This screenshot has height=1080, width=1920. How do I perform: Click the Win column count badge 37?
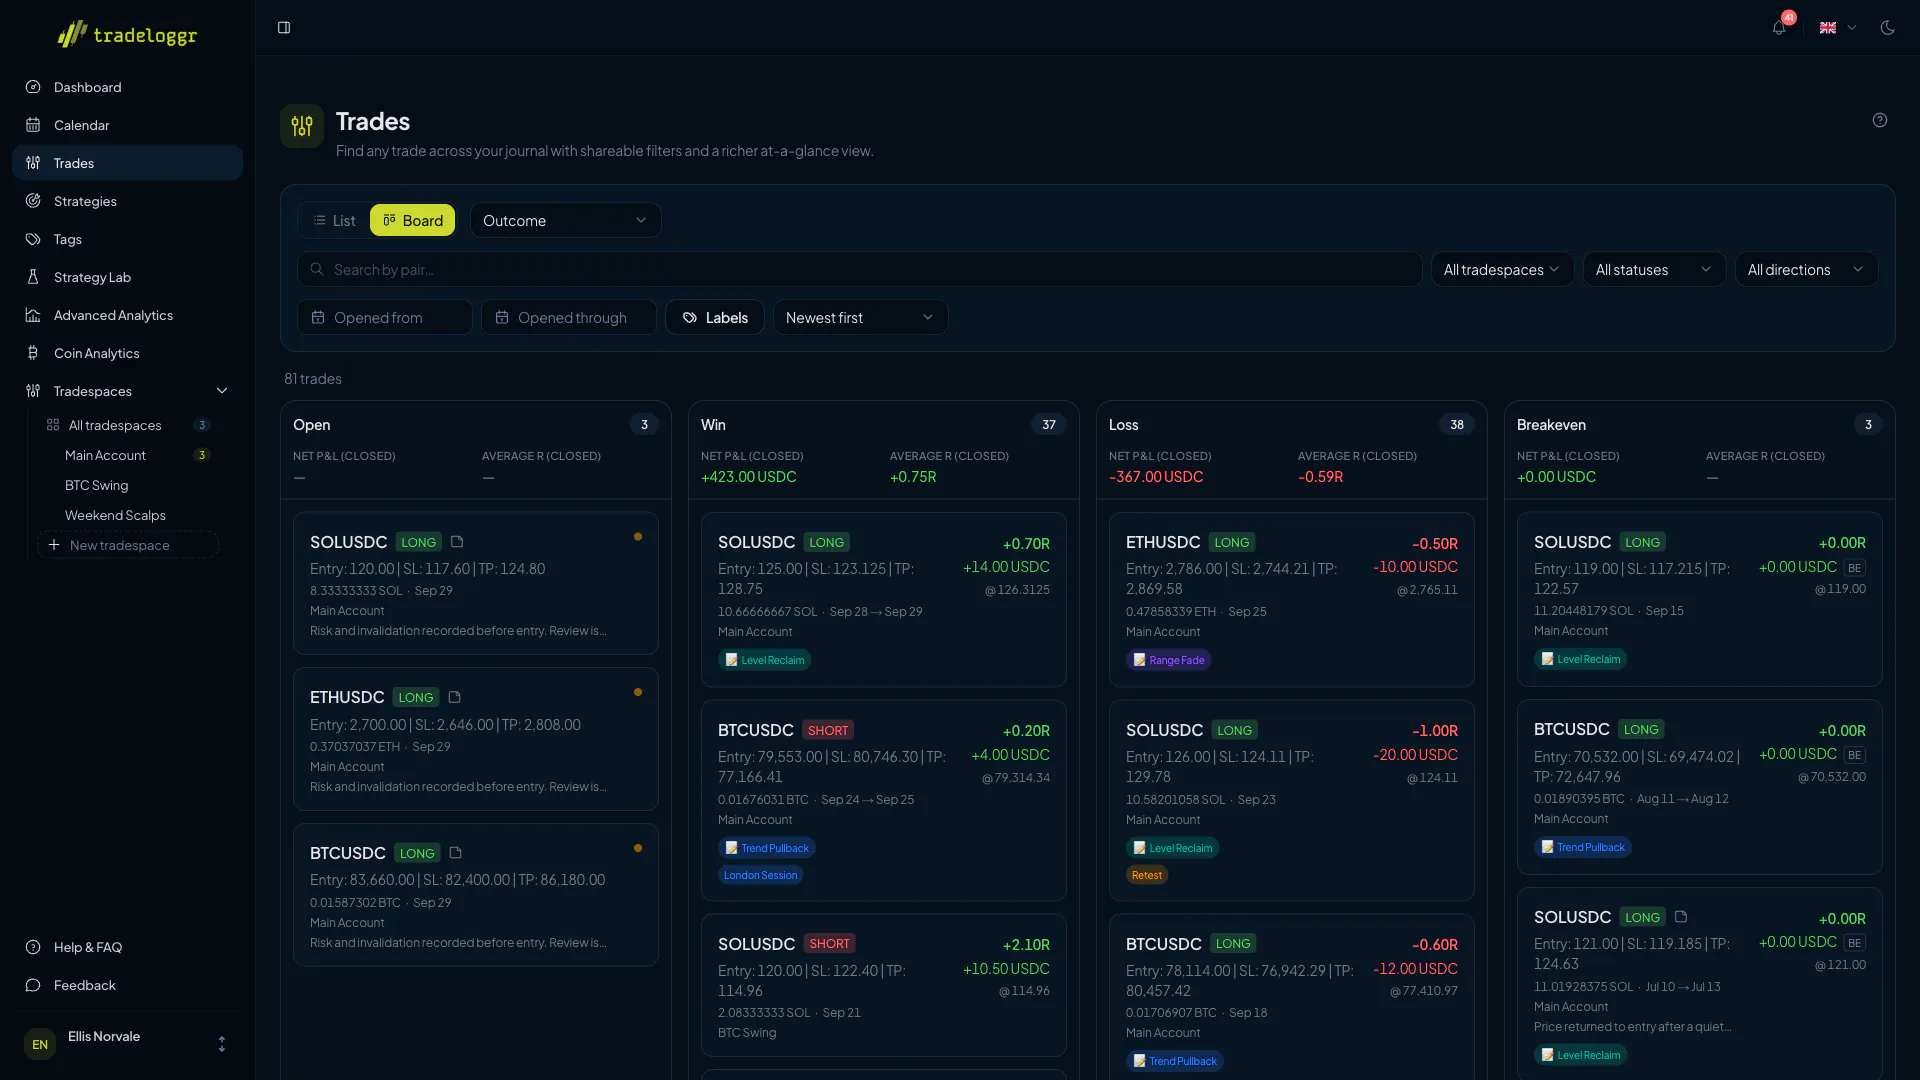pos(1049,425)
